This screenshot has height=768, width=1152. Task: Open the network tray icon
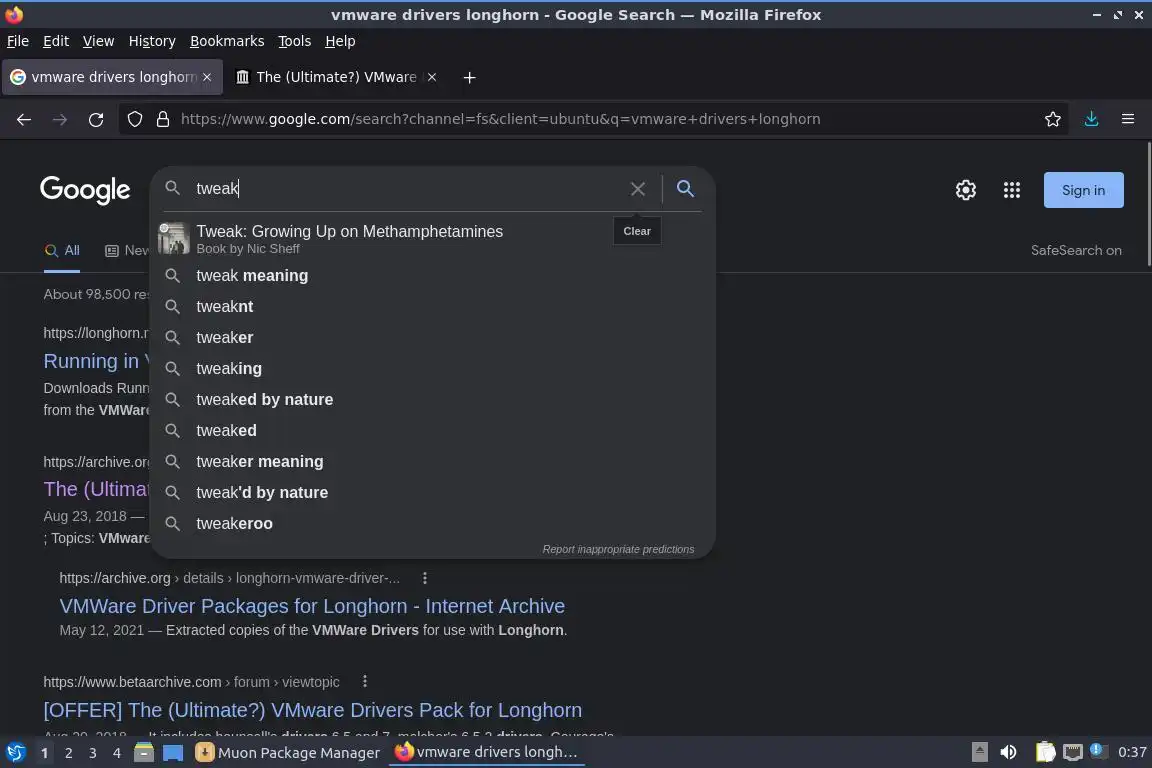[x=1073, y=752]
